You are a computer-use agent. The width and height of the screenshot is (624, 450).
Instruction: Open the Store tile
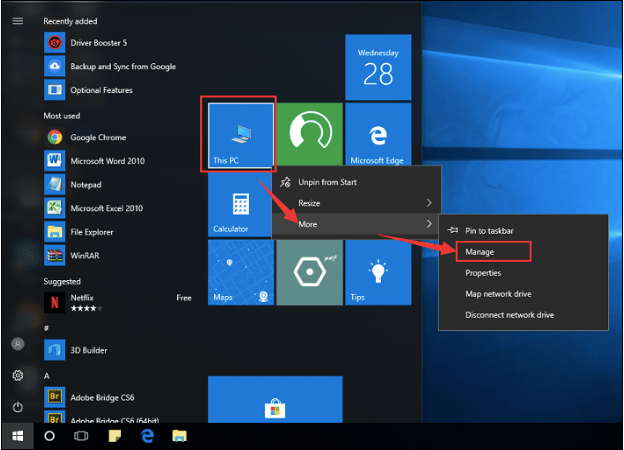275,399
